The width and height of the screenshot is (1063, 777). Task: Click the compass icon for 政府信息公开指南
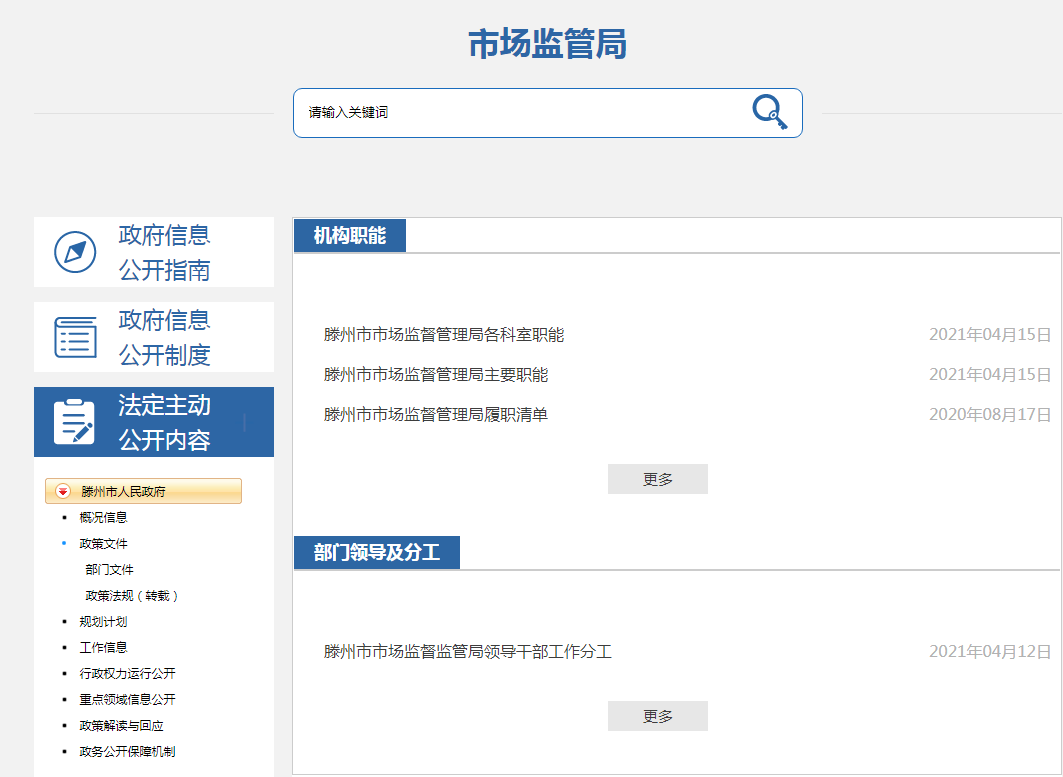pyautogui.click(x=75, y=252)
